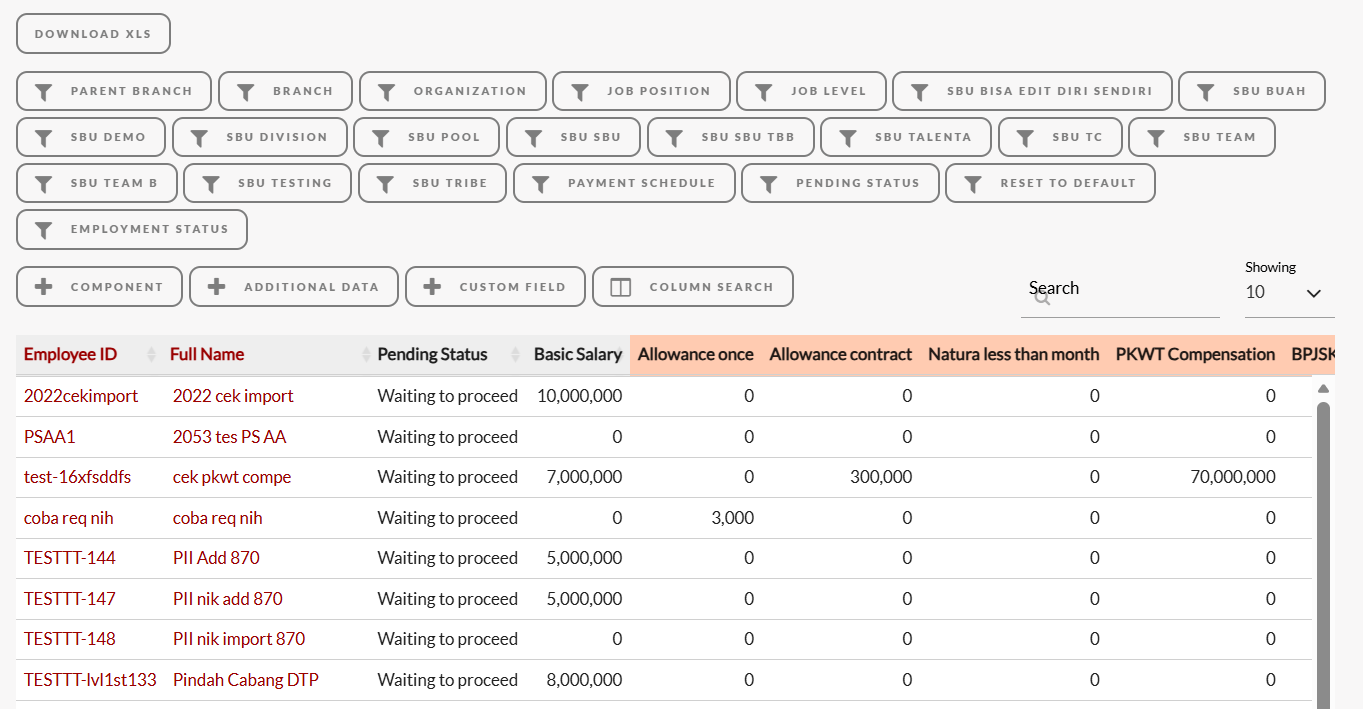Open the Showing 10 rows dropdown

point(1289,293)
